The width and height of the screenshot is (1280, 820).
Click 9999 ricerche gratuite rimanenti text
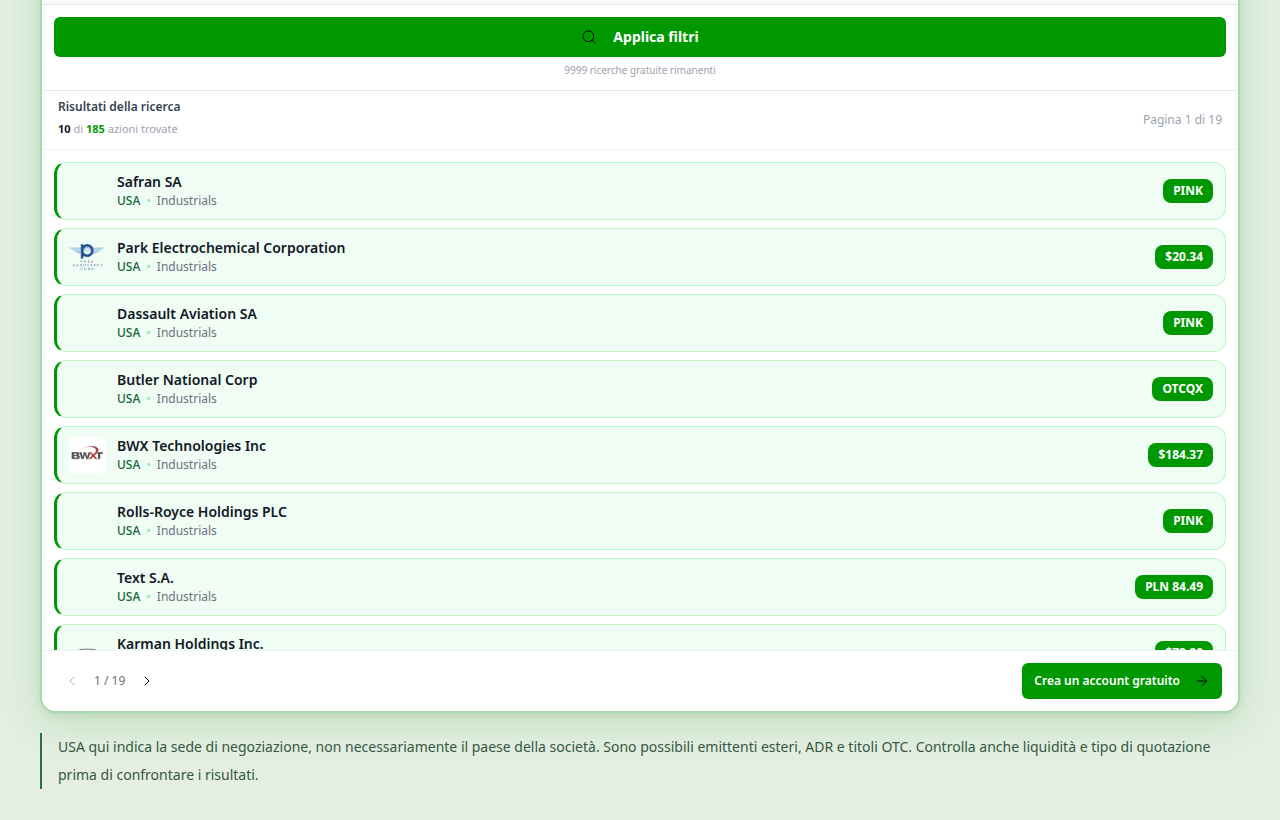(x=640, y=70)
